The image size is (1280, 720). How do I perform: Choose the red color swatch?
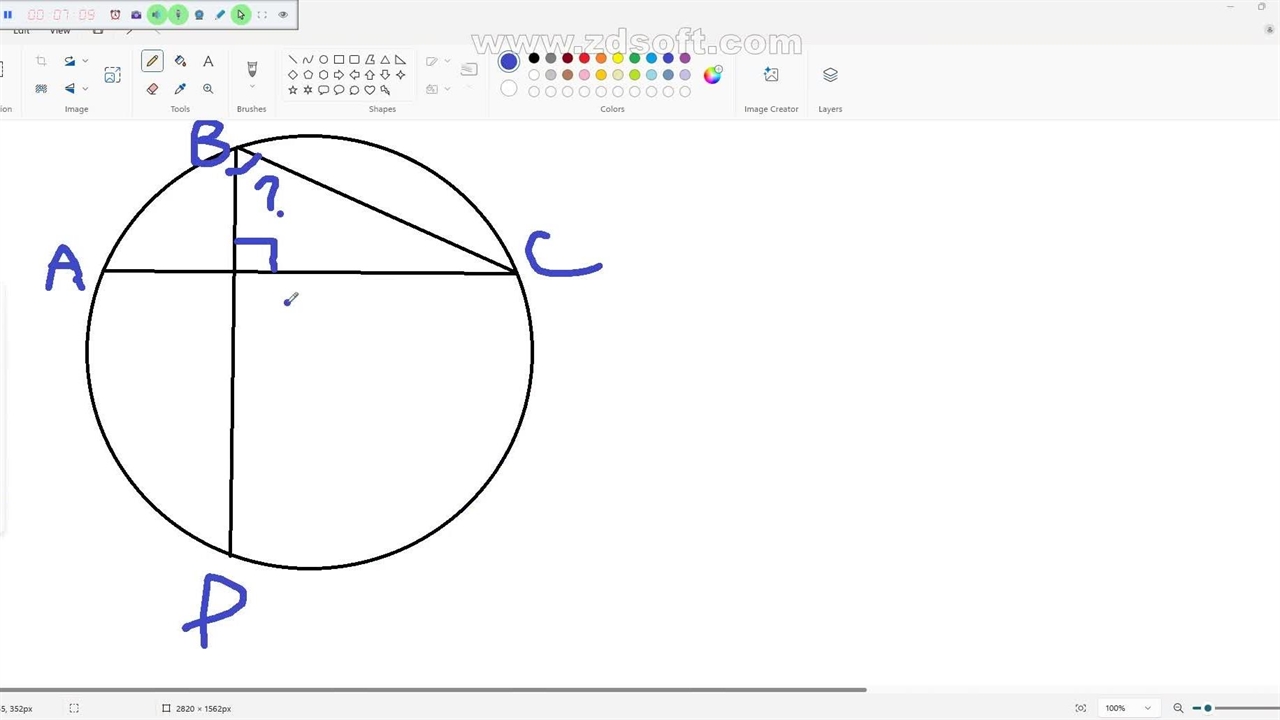(584, 58)
